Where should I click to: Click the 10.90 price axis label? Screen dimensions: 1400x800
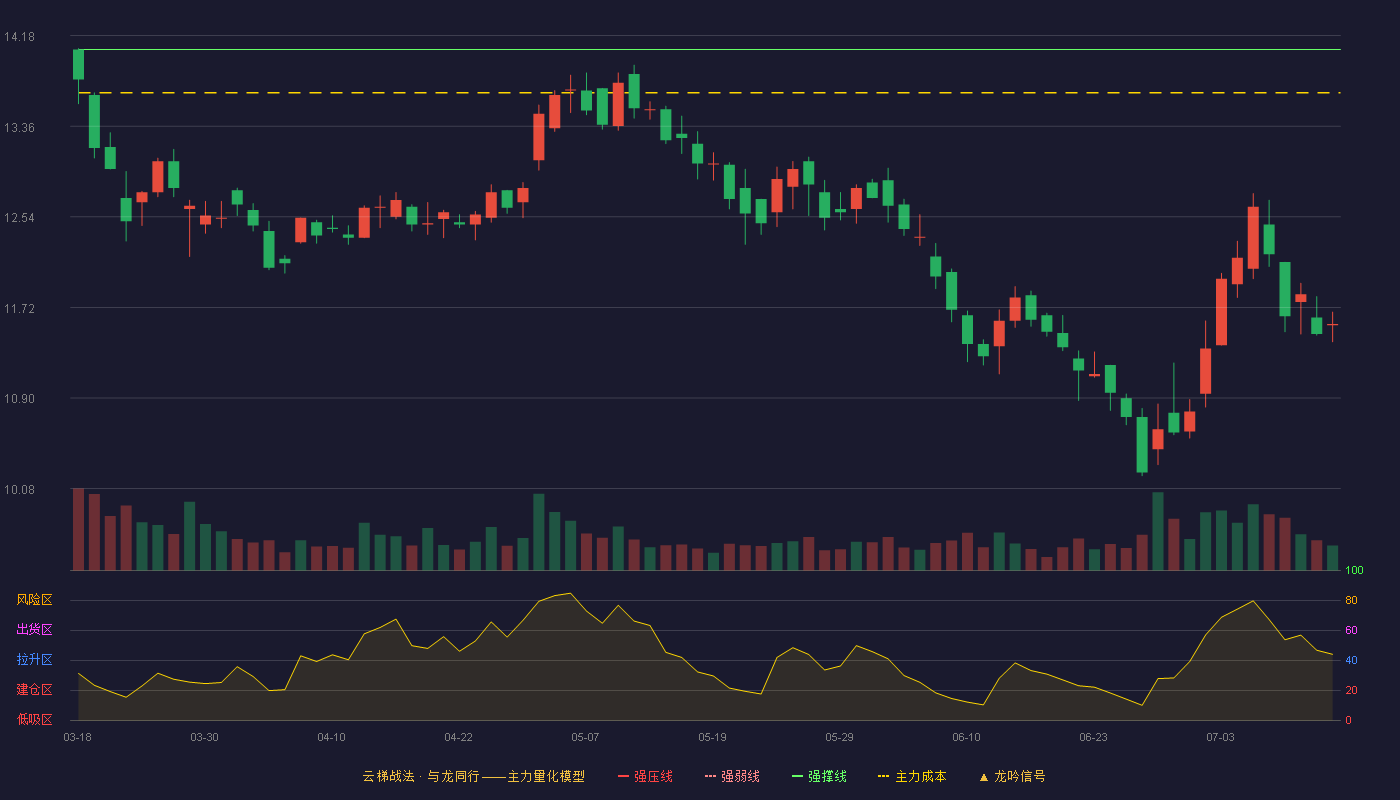19,399
